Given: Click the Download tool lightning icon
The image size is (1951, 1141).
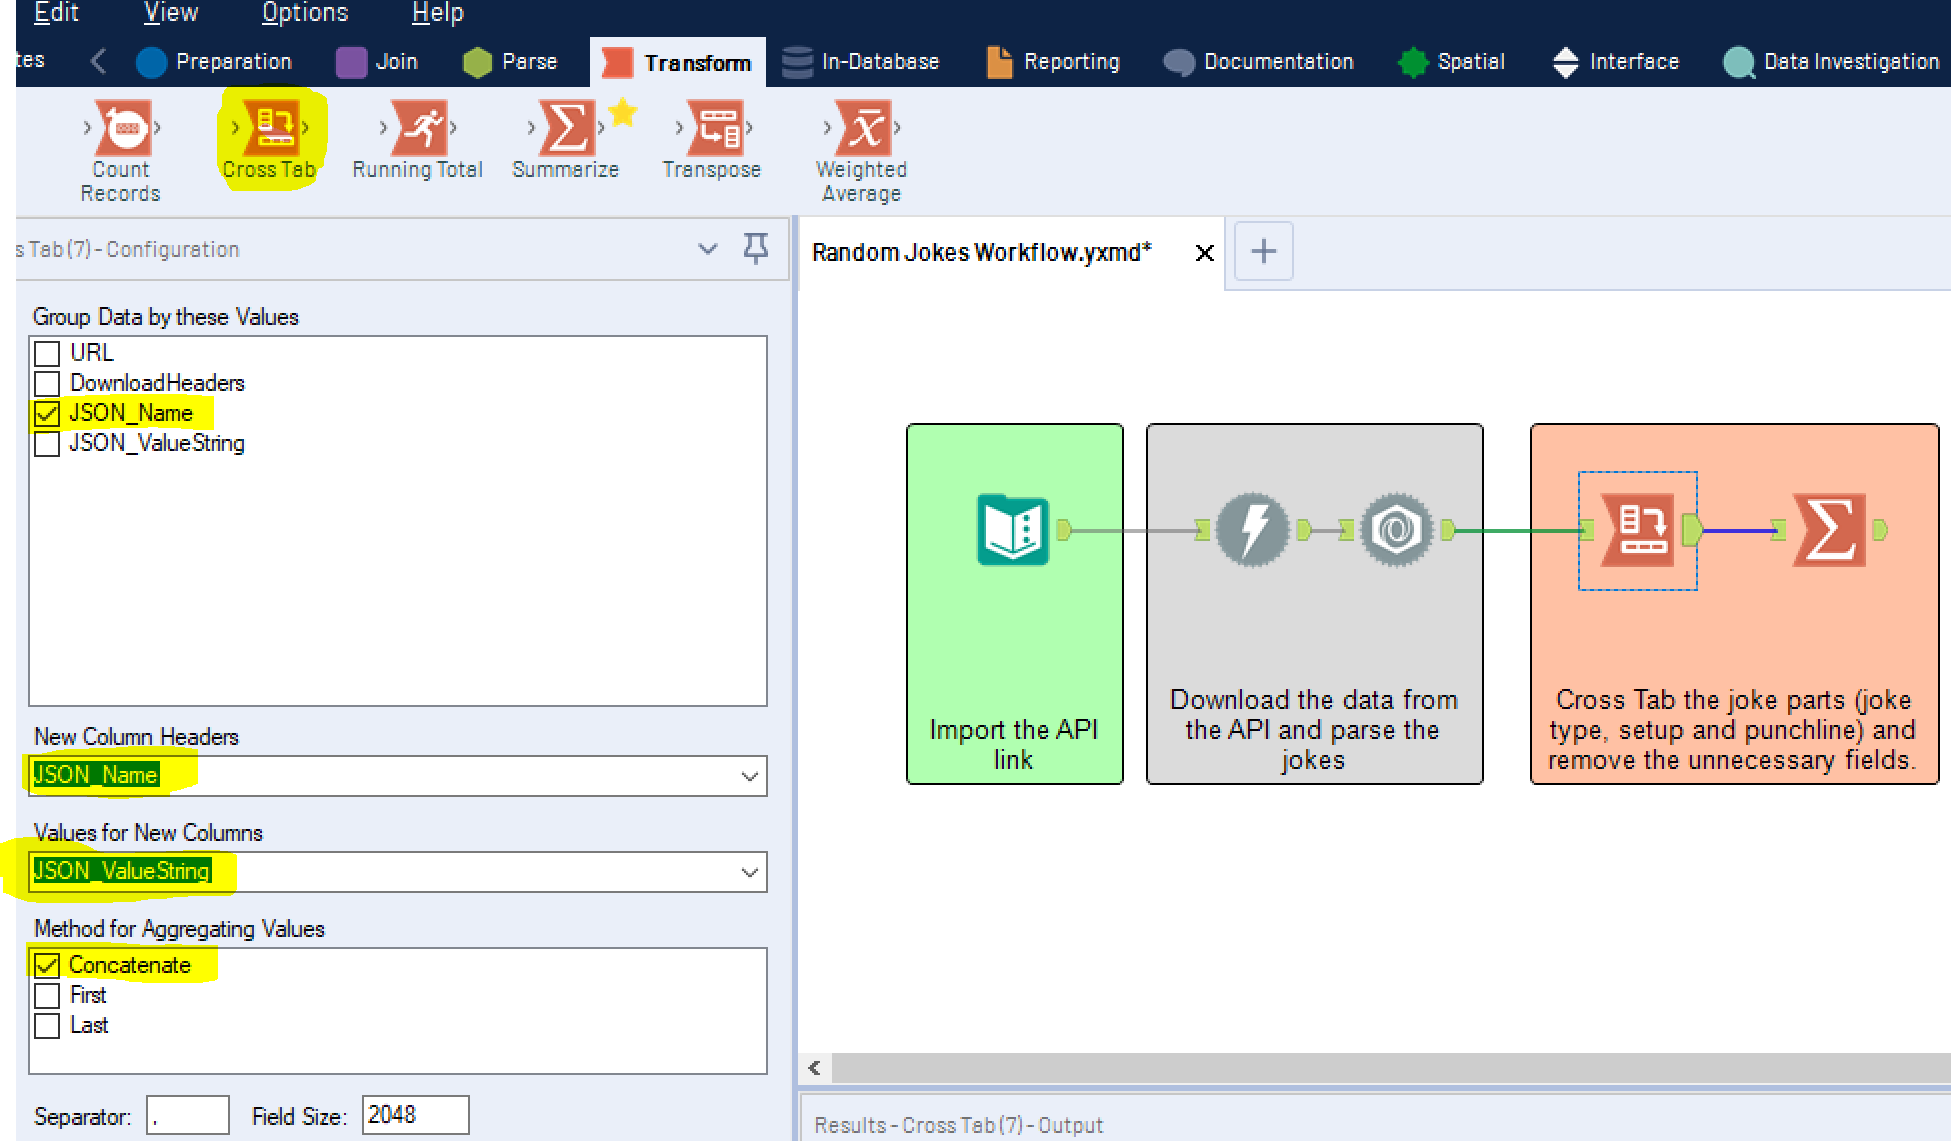Looking at the screenshot, I should coord(1251,529).
